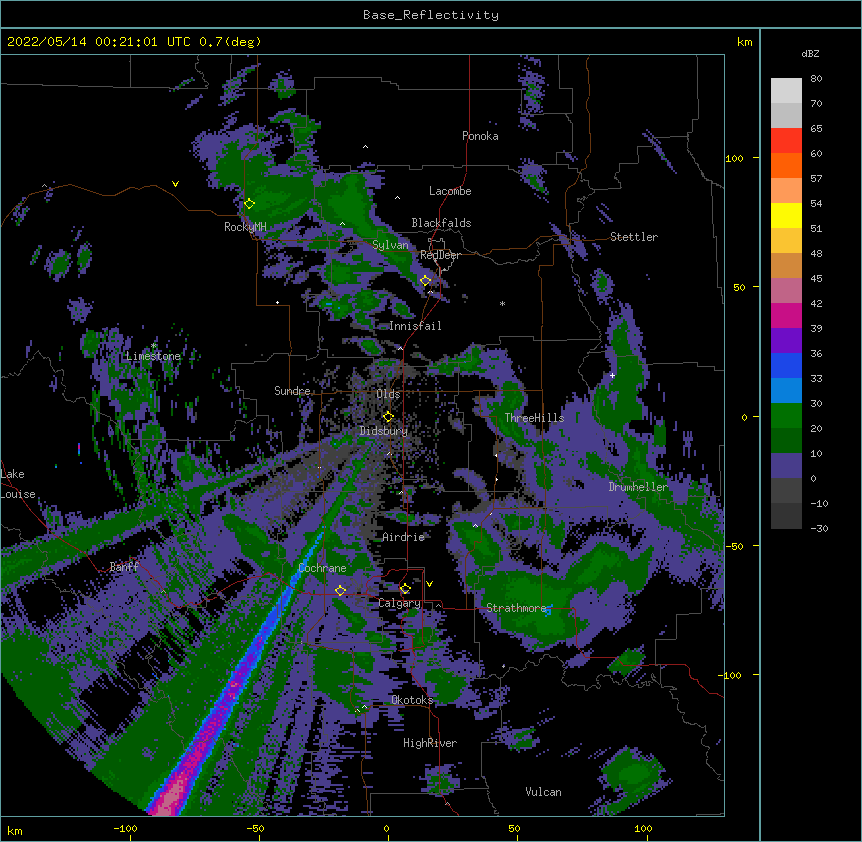
Task: Click the Strathmore city label
Action: tap(516, 608)
